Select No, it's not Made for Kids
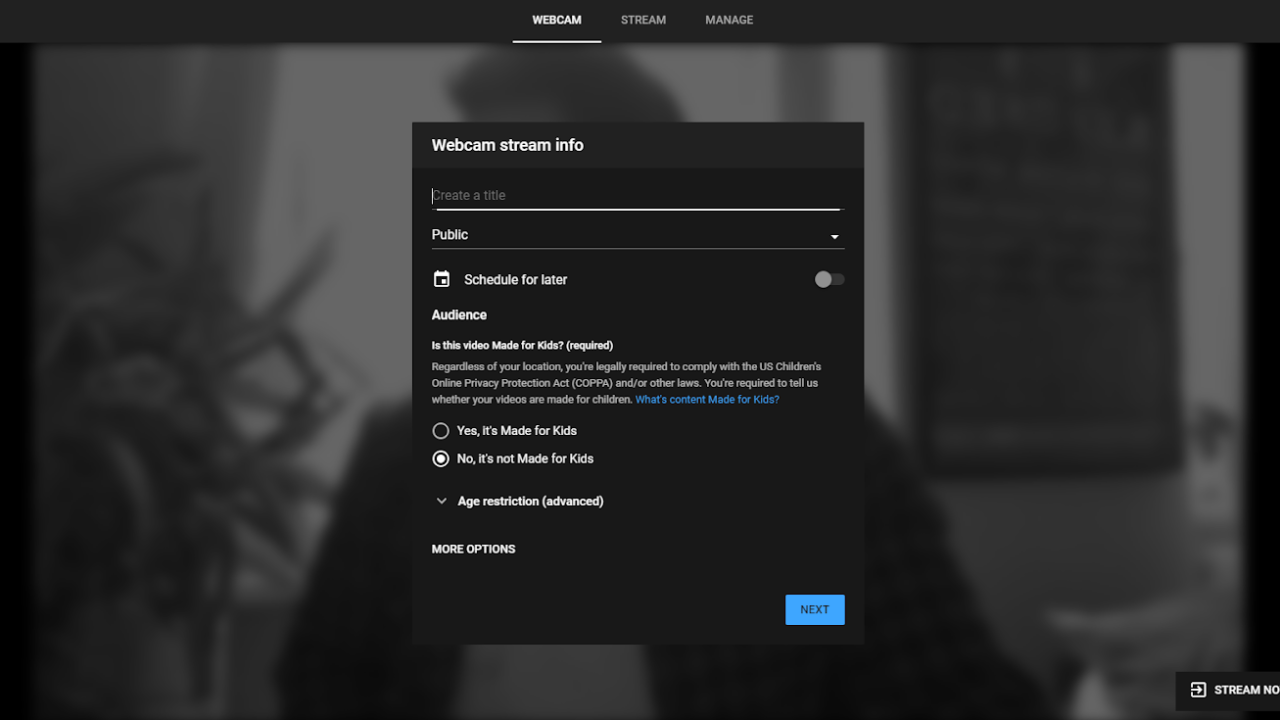 tap(513, 459)
